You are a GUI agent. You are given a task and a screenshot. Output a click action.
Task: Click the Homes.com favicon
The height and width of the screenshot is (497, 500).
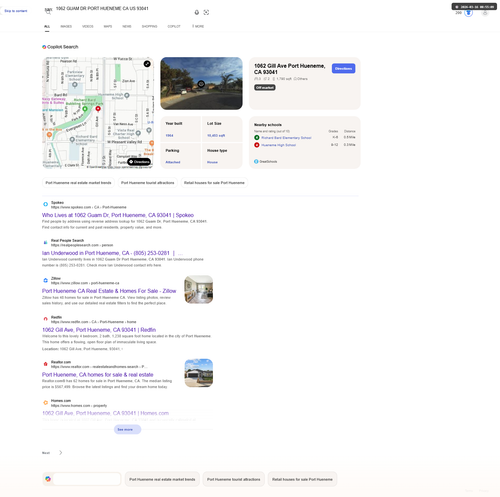[x=46, y=403]
